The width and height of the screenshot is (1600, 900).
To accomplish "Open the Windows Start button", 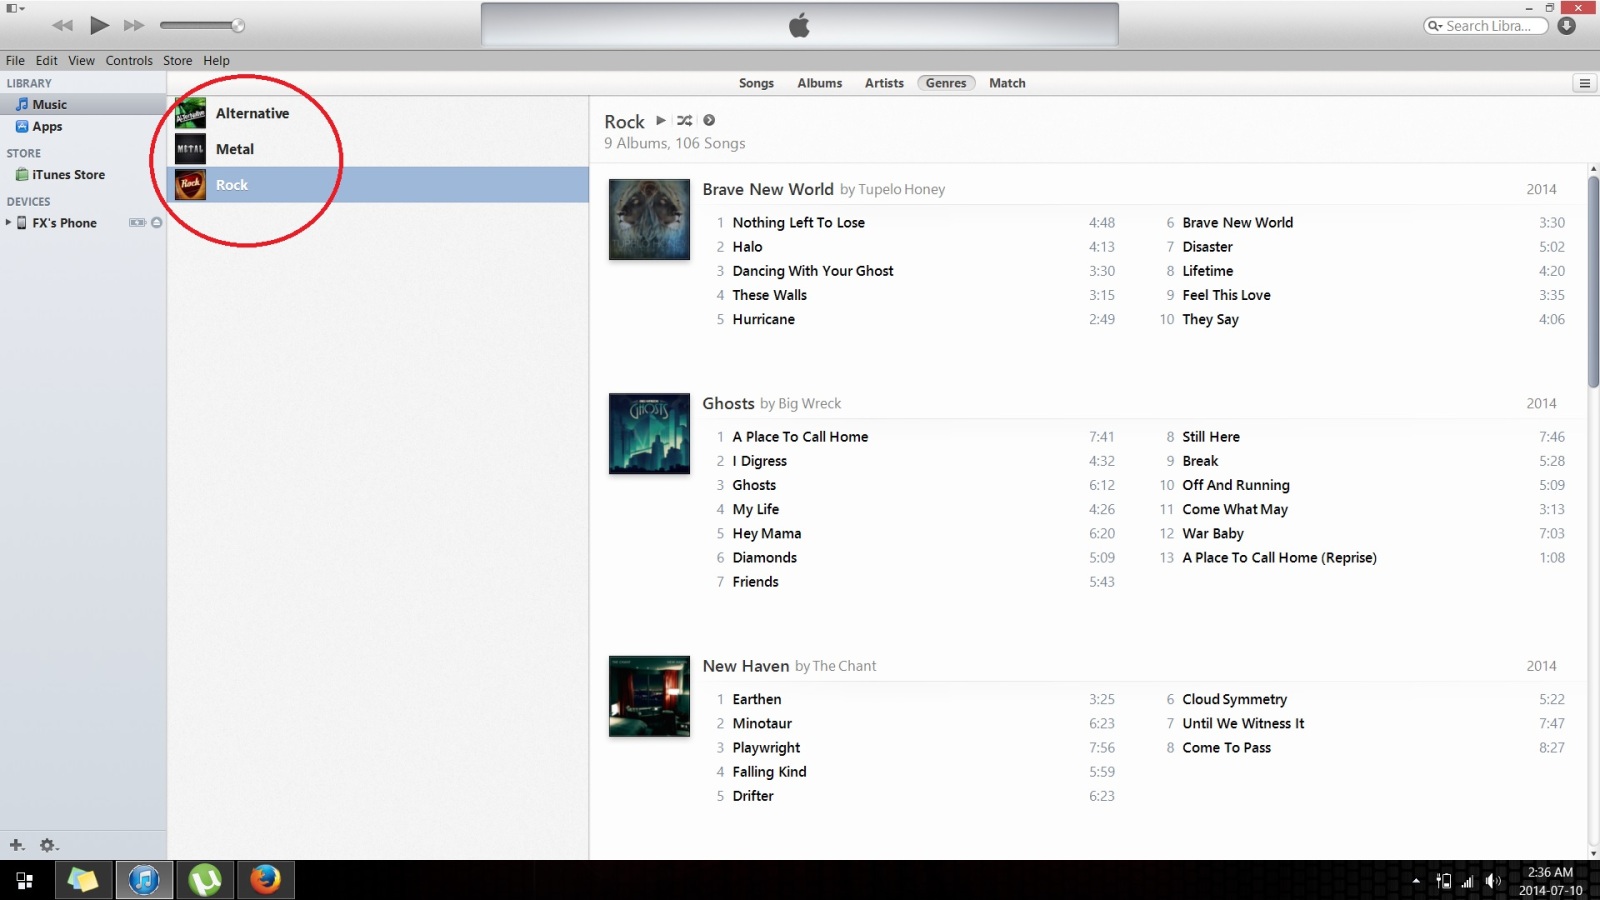I will pos(25,880).
